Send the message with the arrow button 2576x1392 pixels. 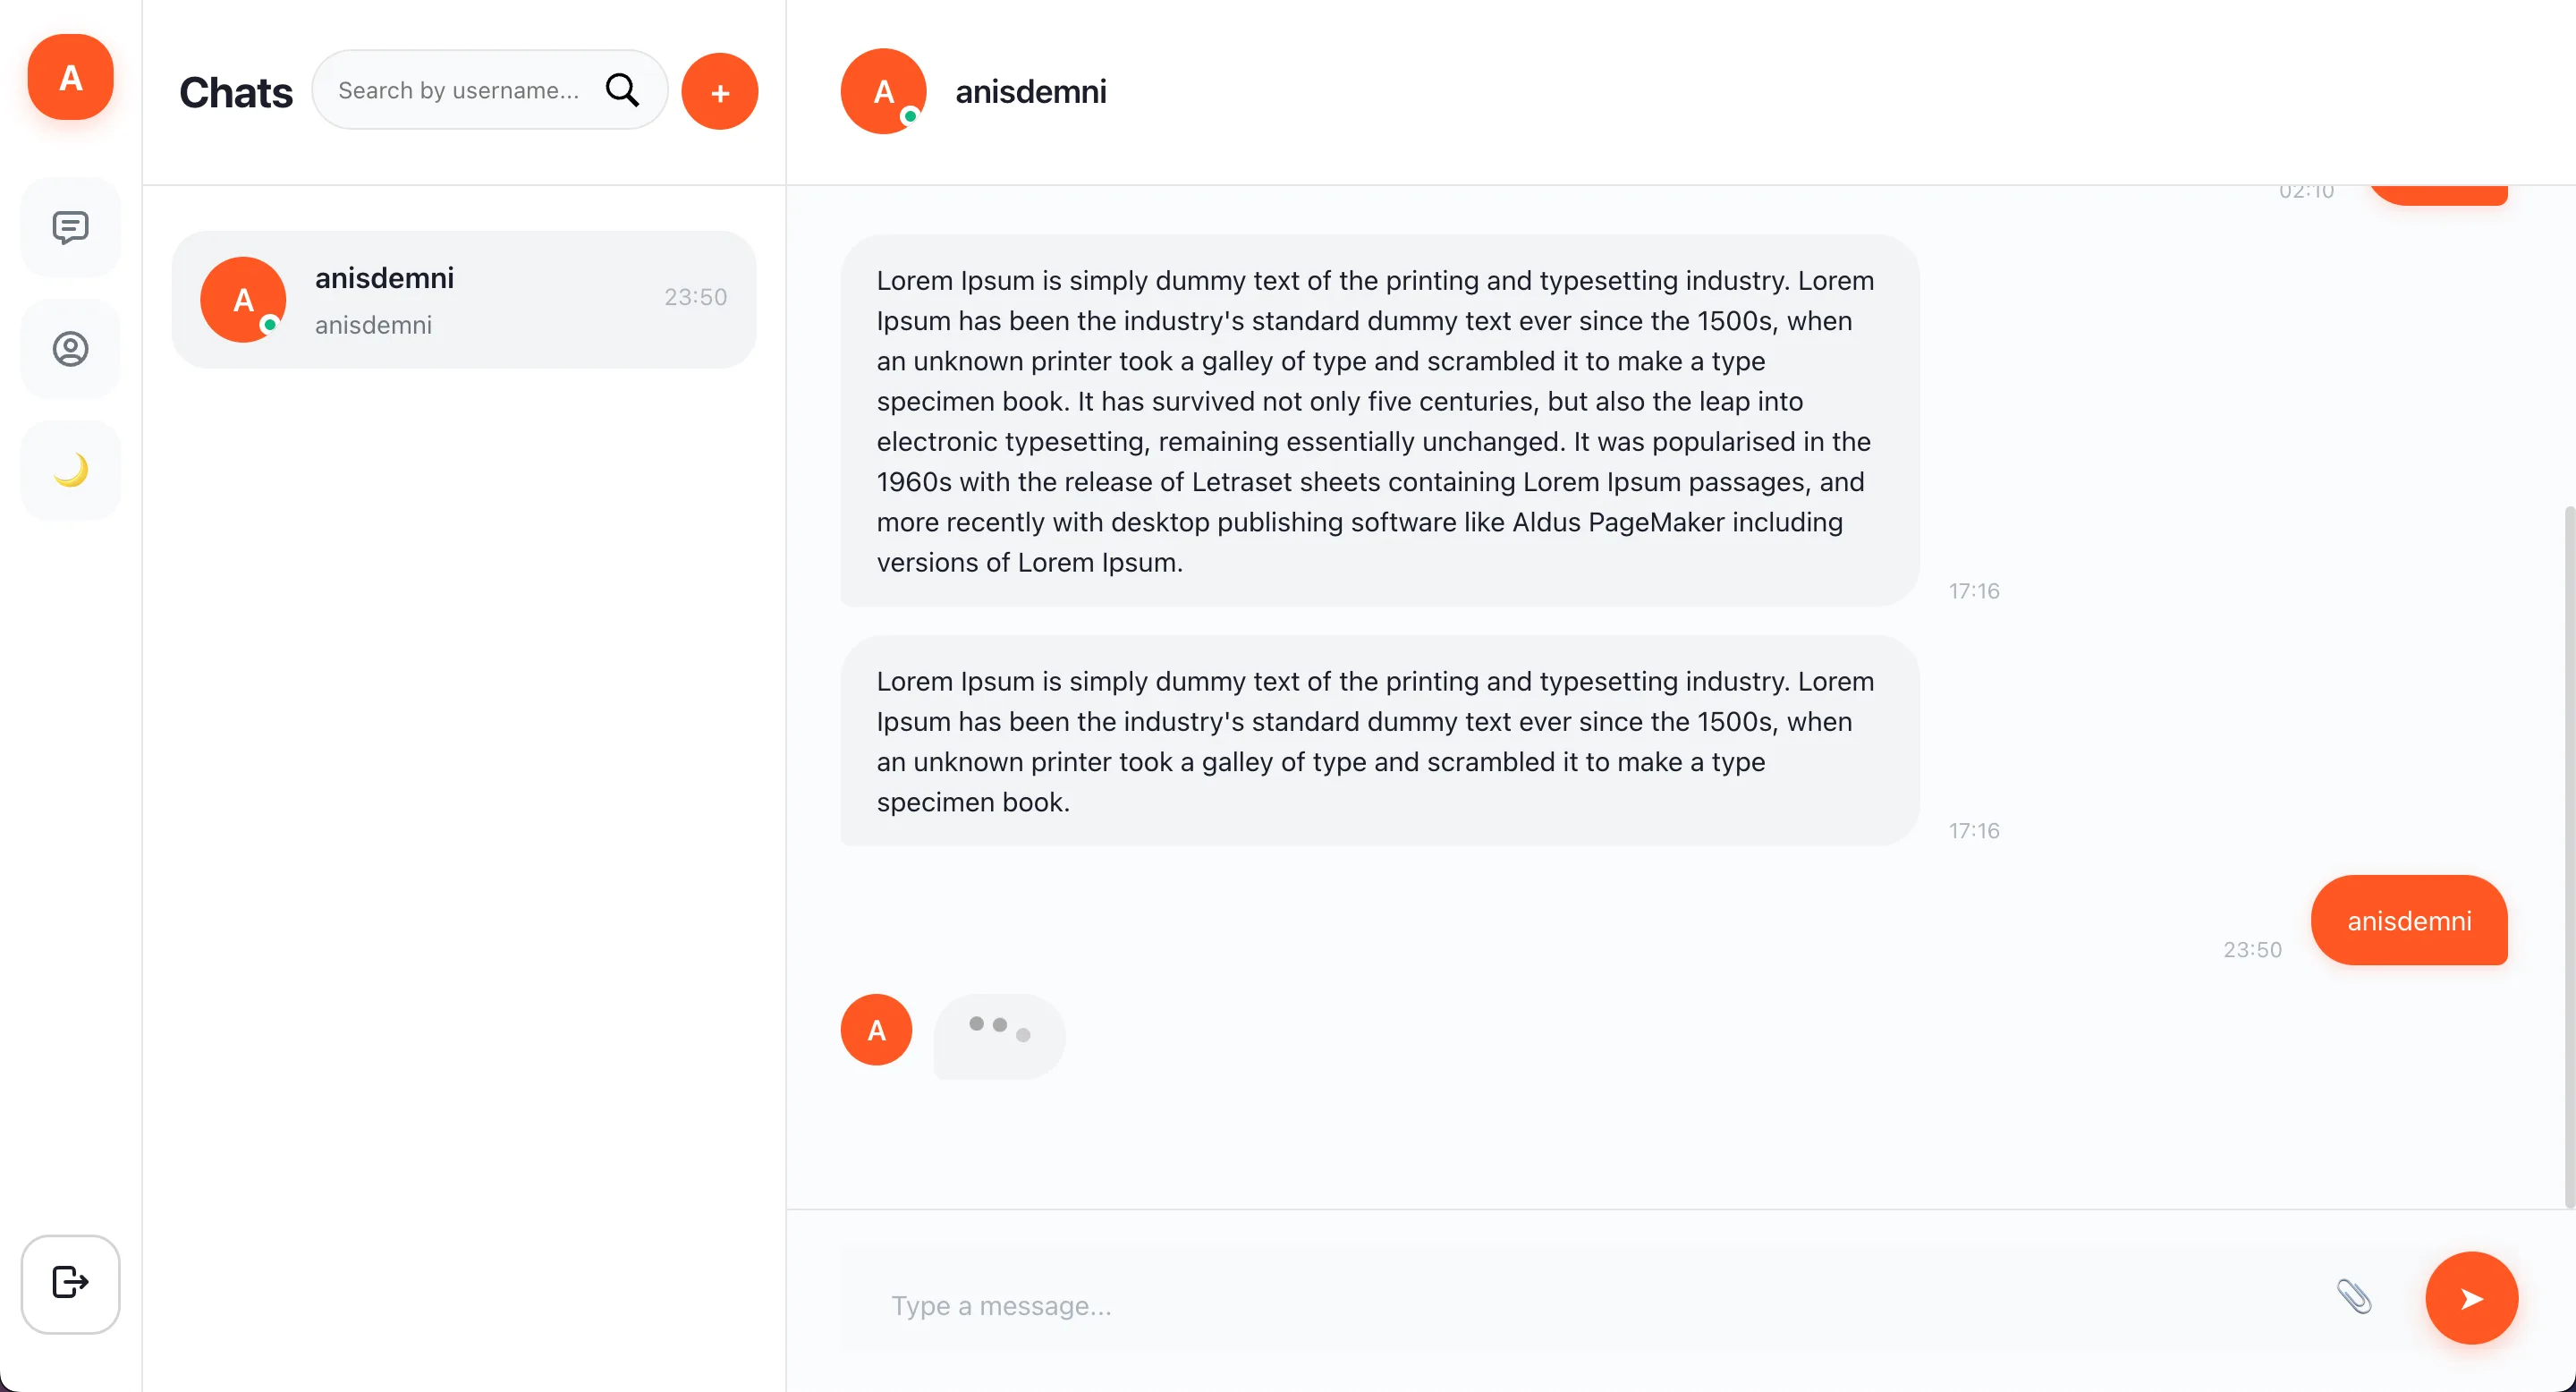2471,1298
